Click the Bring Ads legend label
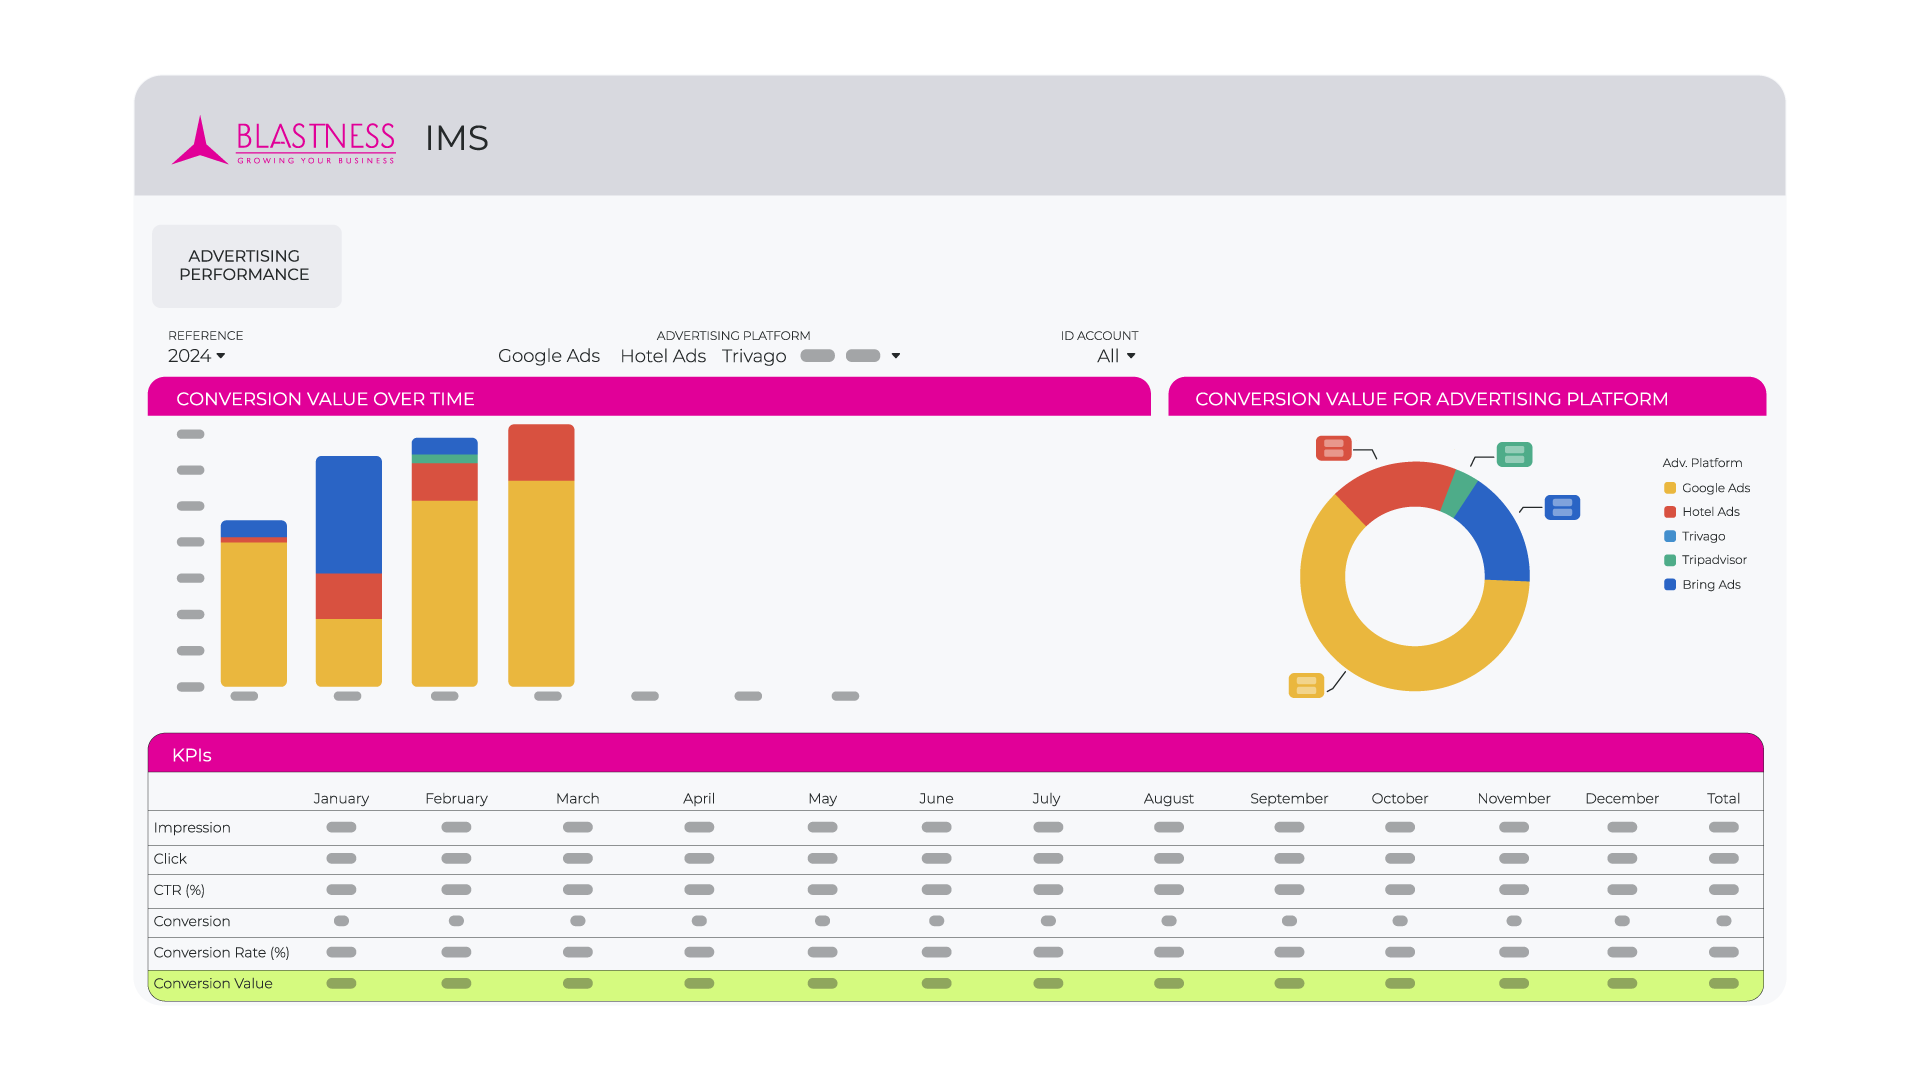 (1711, 585)
